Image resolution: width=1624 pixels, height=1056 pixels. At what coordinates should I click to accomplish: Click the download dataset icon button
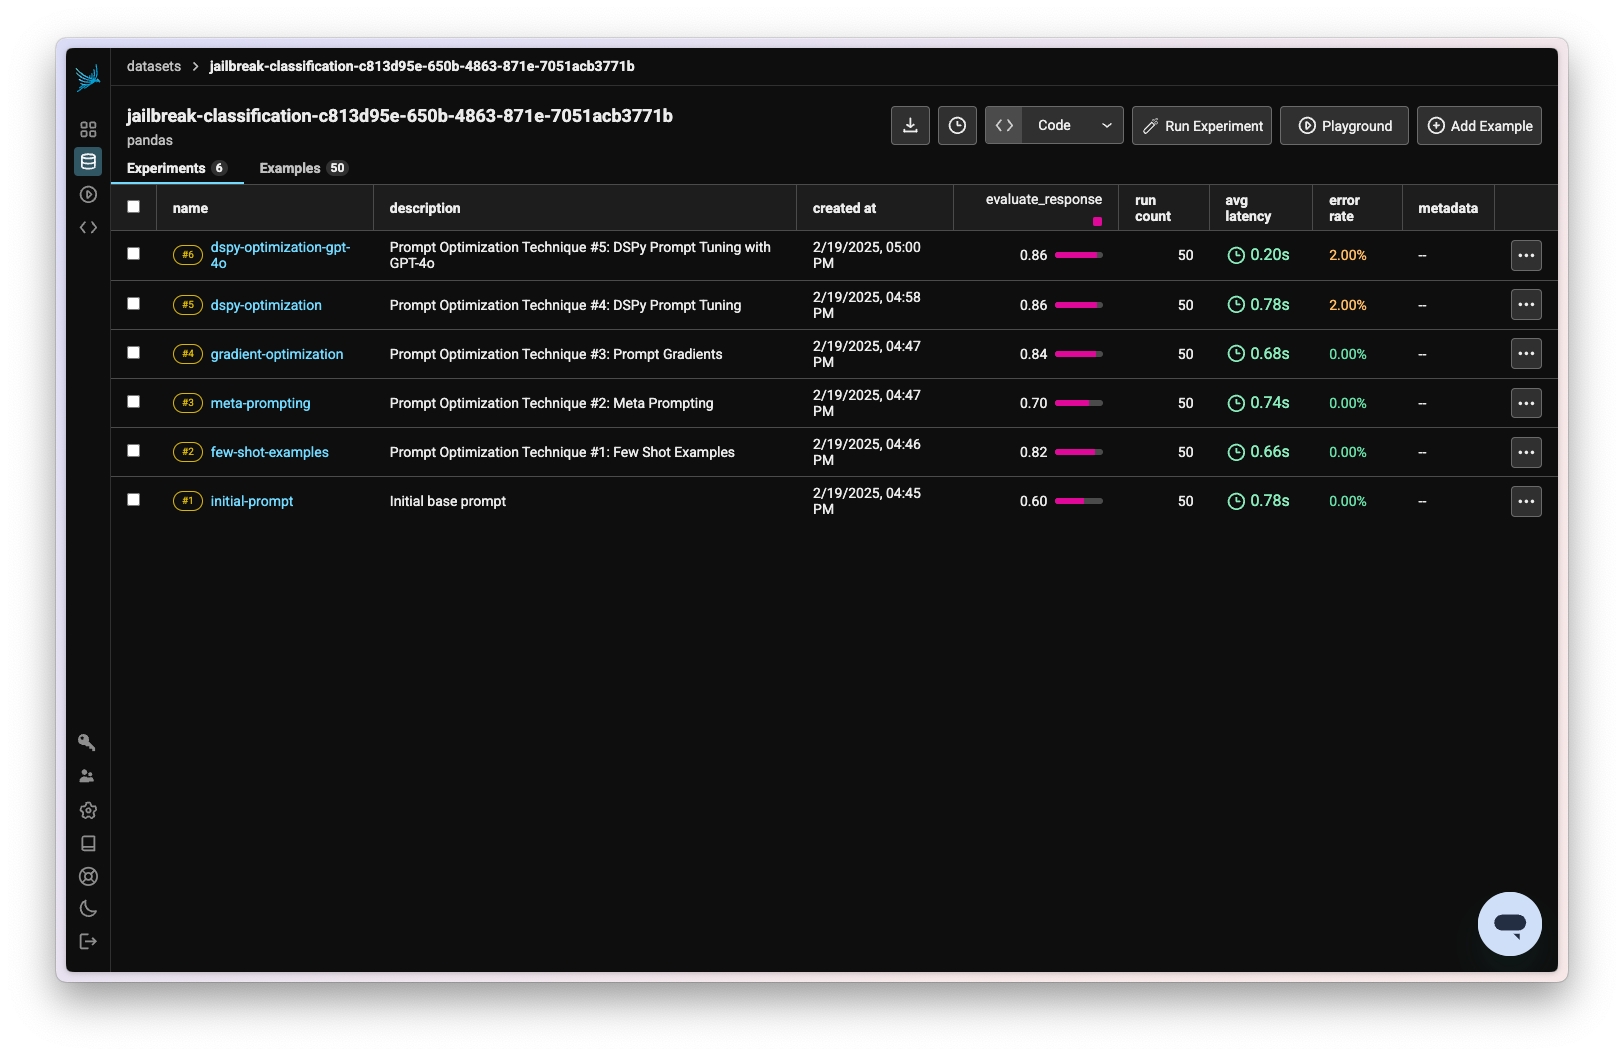coord(910,126)
